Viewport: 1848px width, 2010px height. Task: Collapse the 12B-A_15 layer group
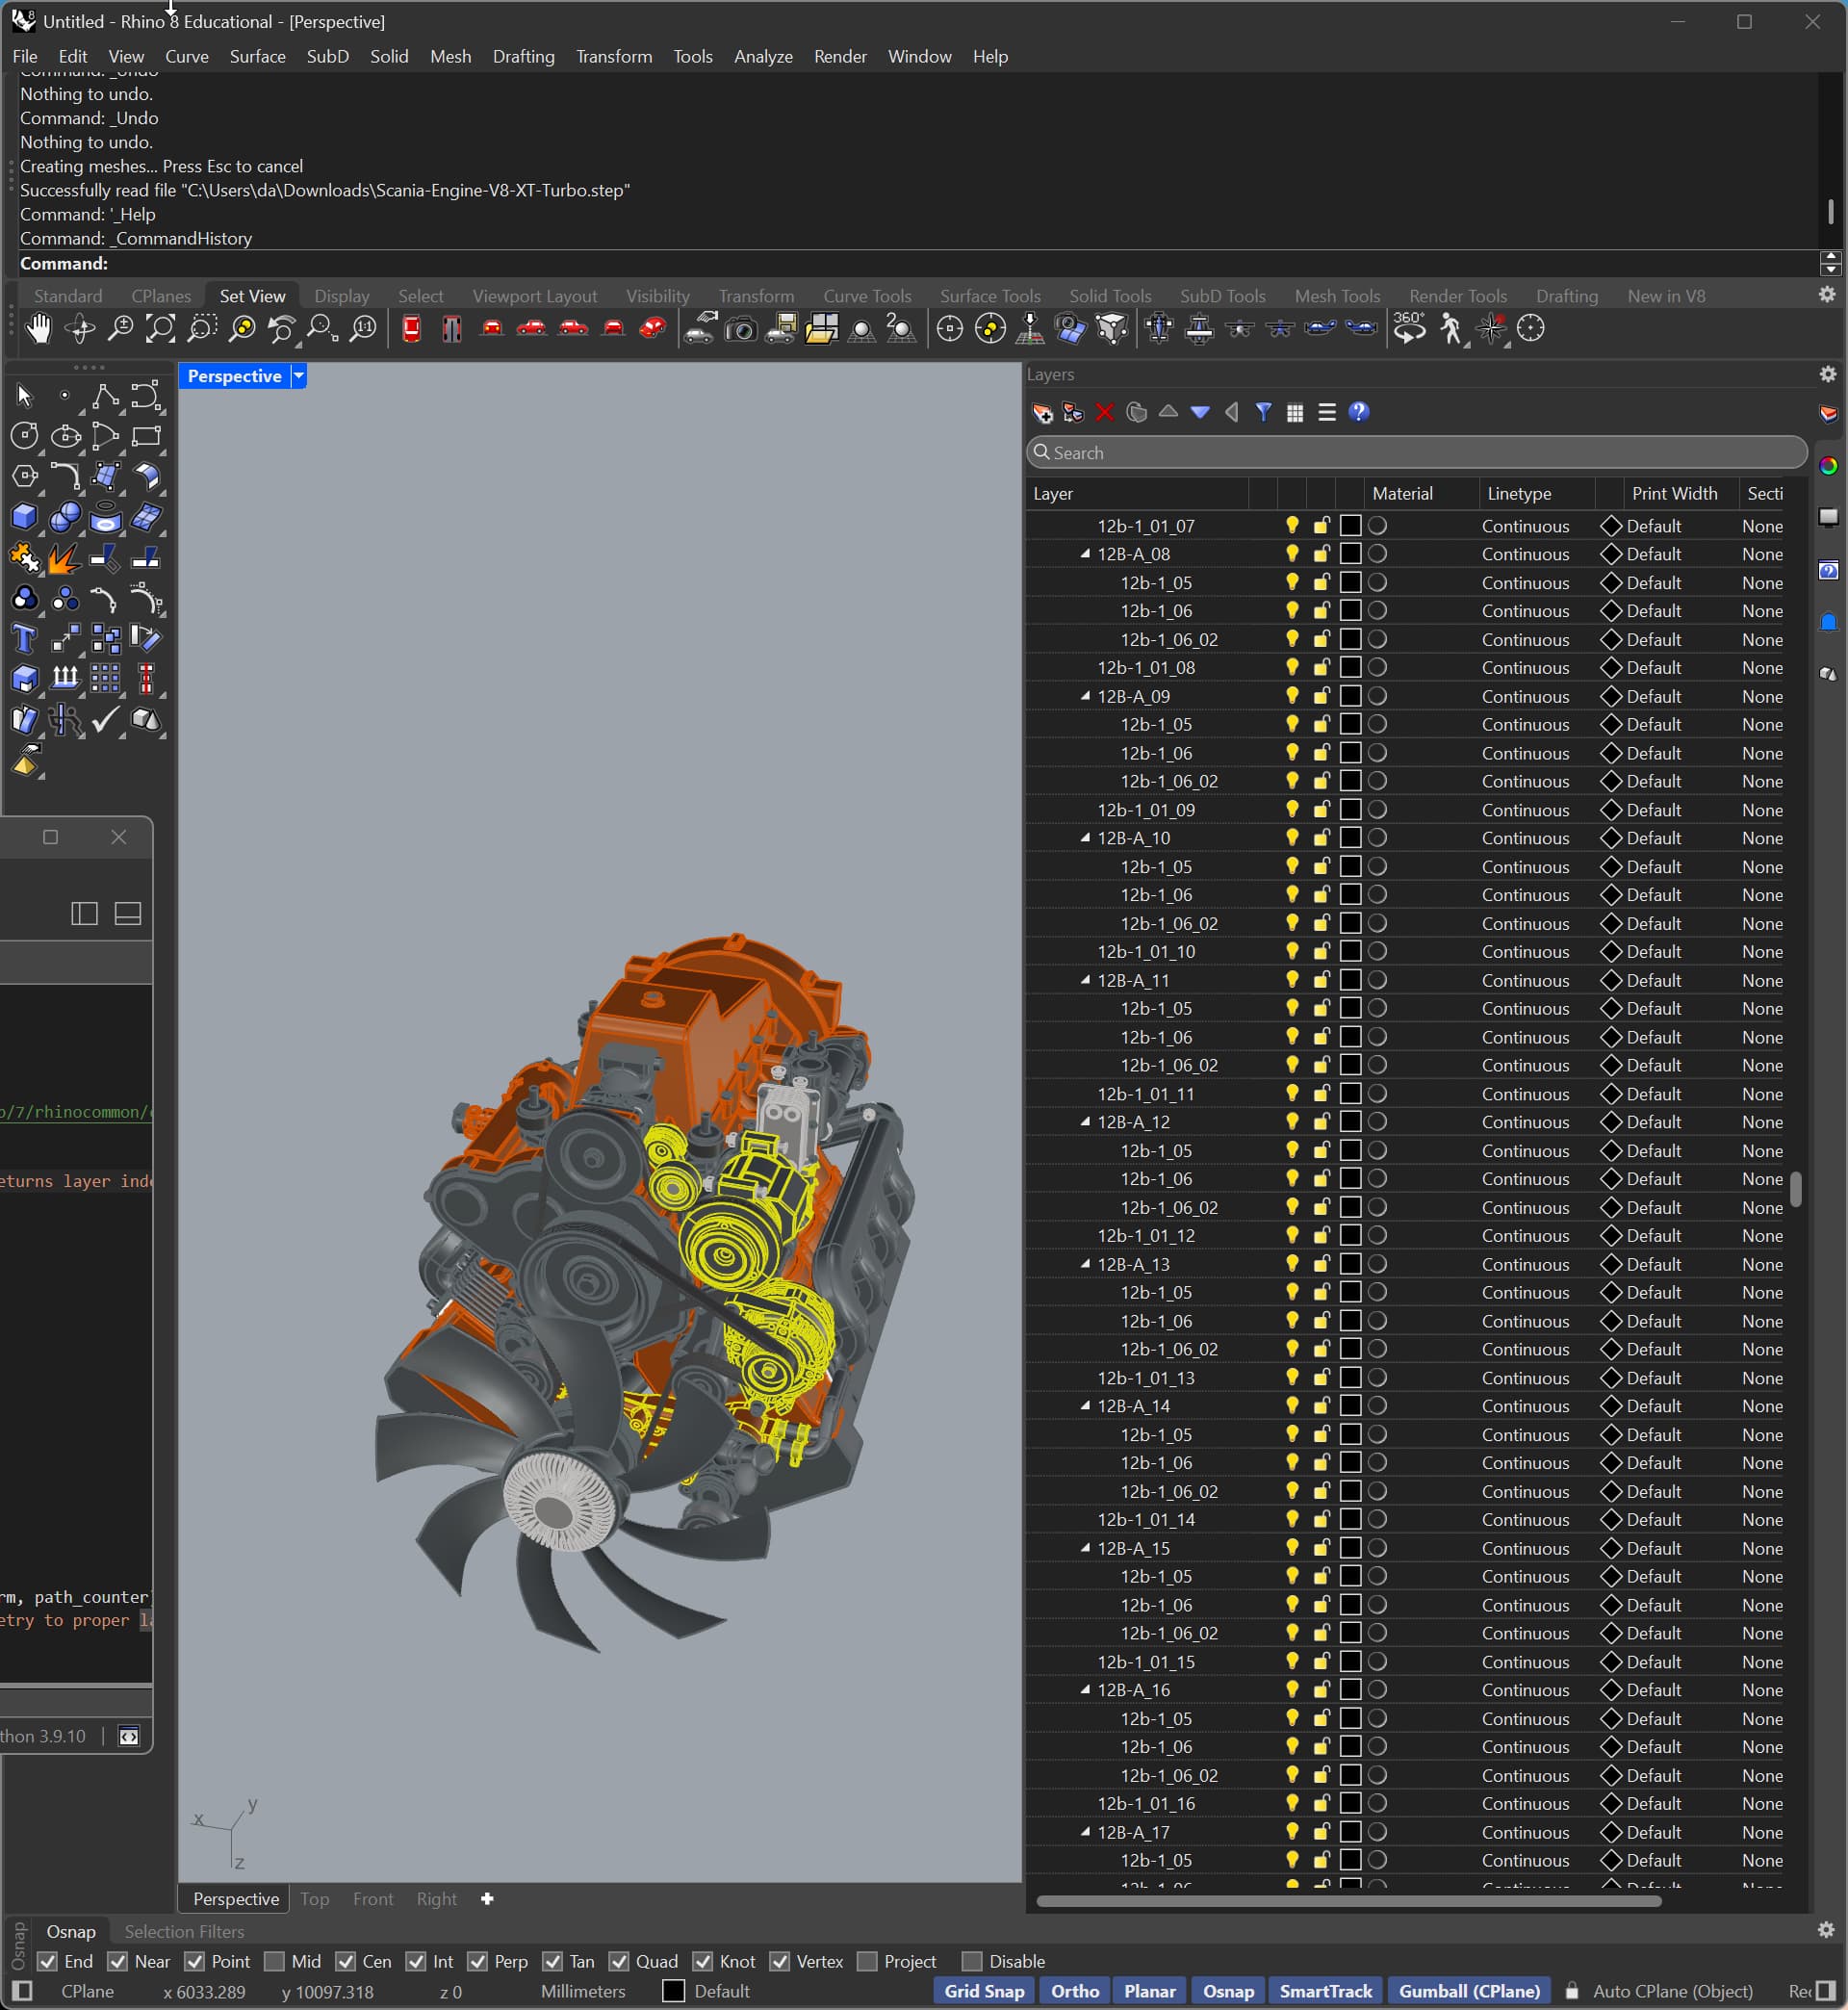[1085, 1548]
